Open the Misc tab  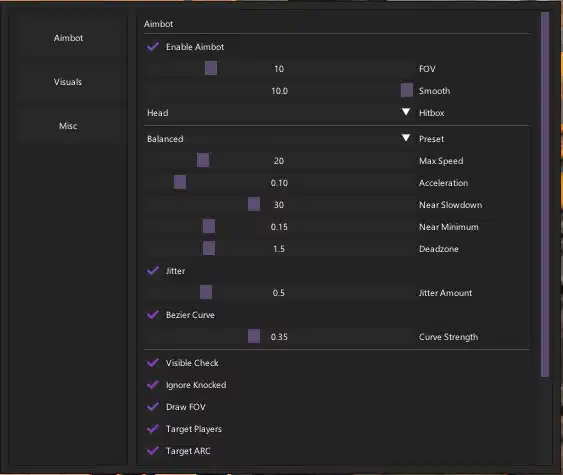point(68,126)
